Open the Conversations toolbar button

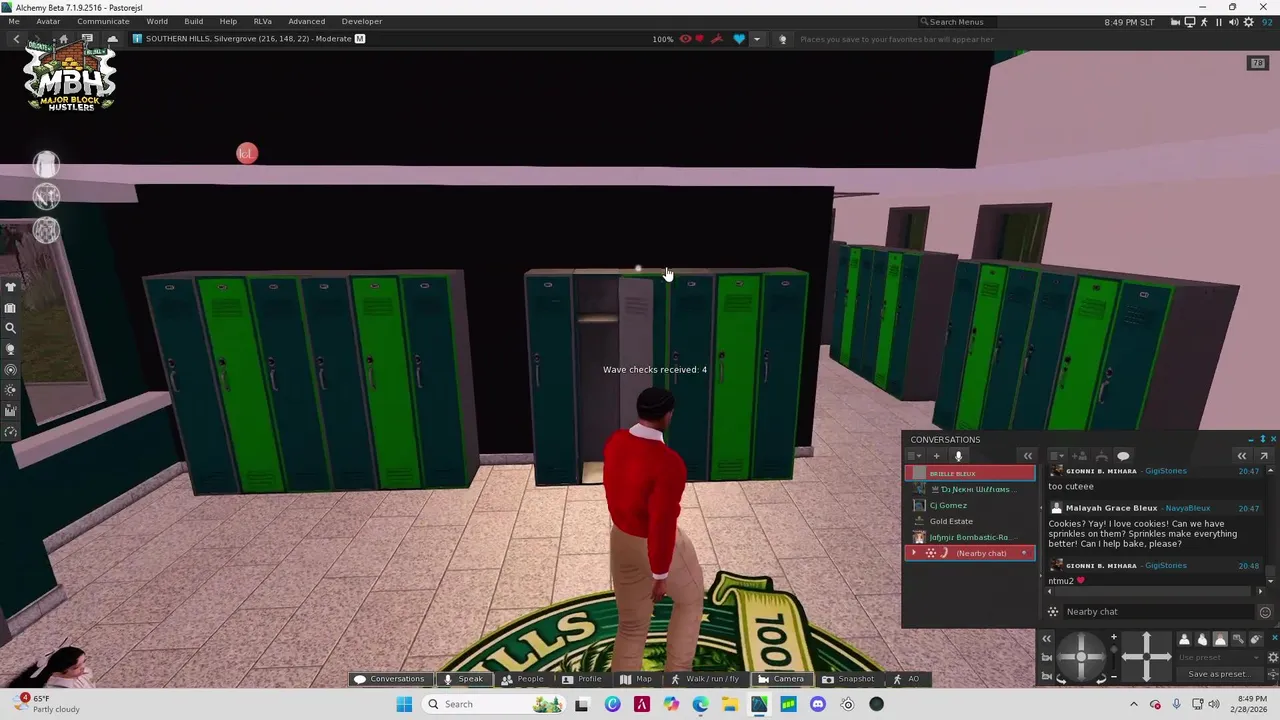point(389,679)
